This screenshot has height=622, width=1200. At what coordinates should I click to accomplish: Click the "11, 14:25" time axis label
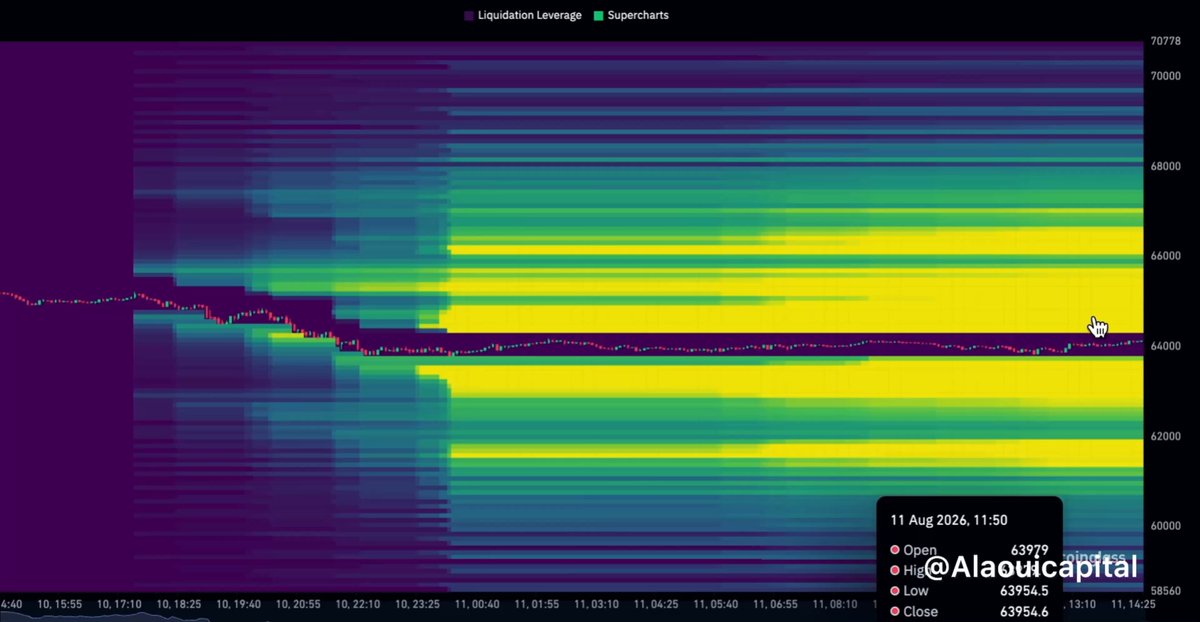coord(1135,604)
